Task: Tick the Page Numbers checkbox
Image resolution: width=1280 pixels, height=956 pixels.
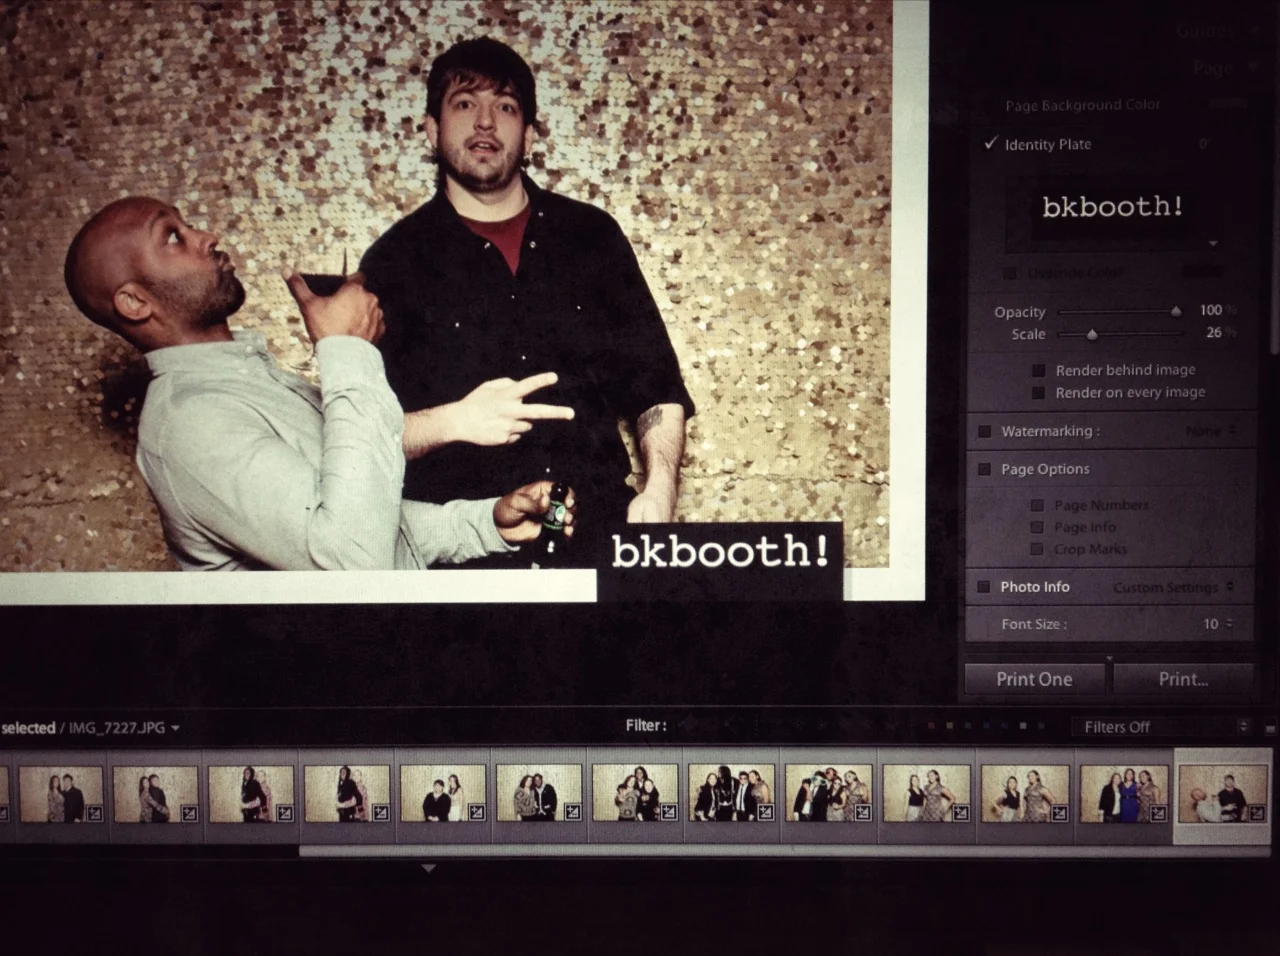Action: click(x=1038, y=505)
